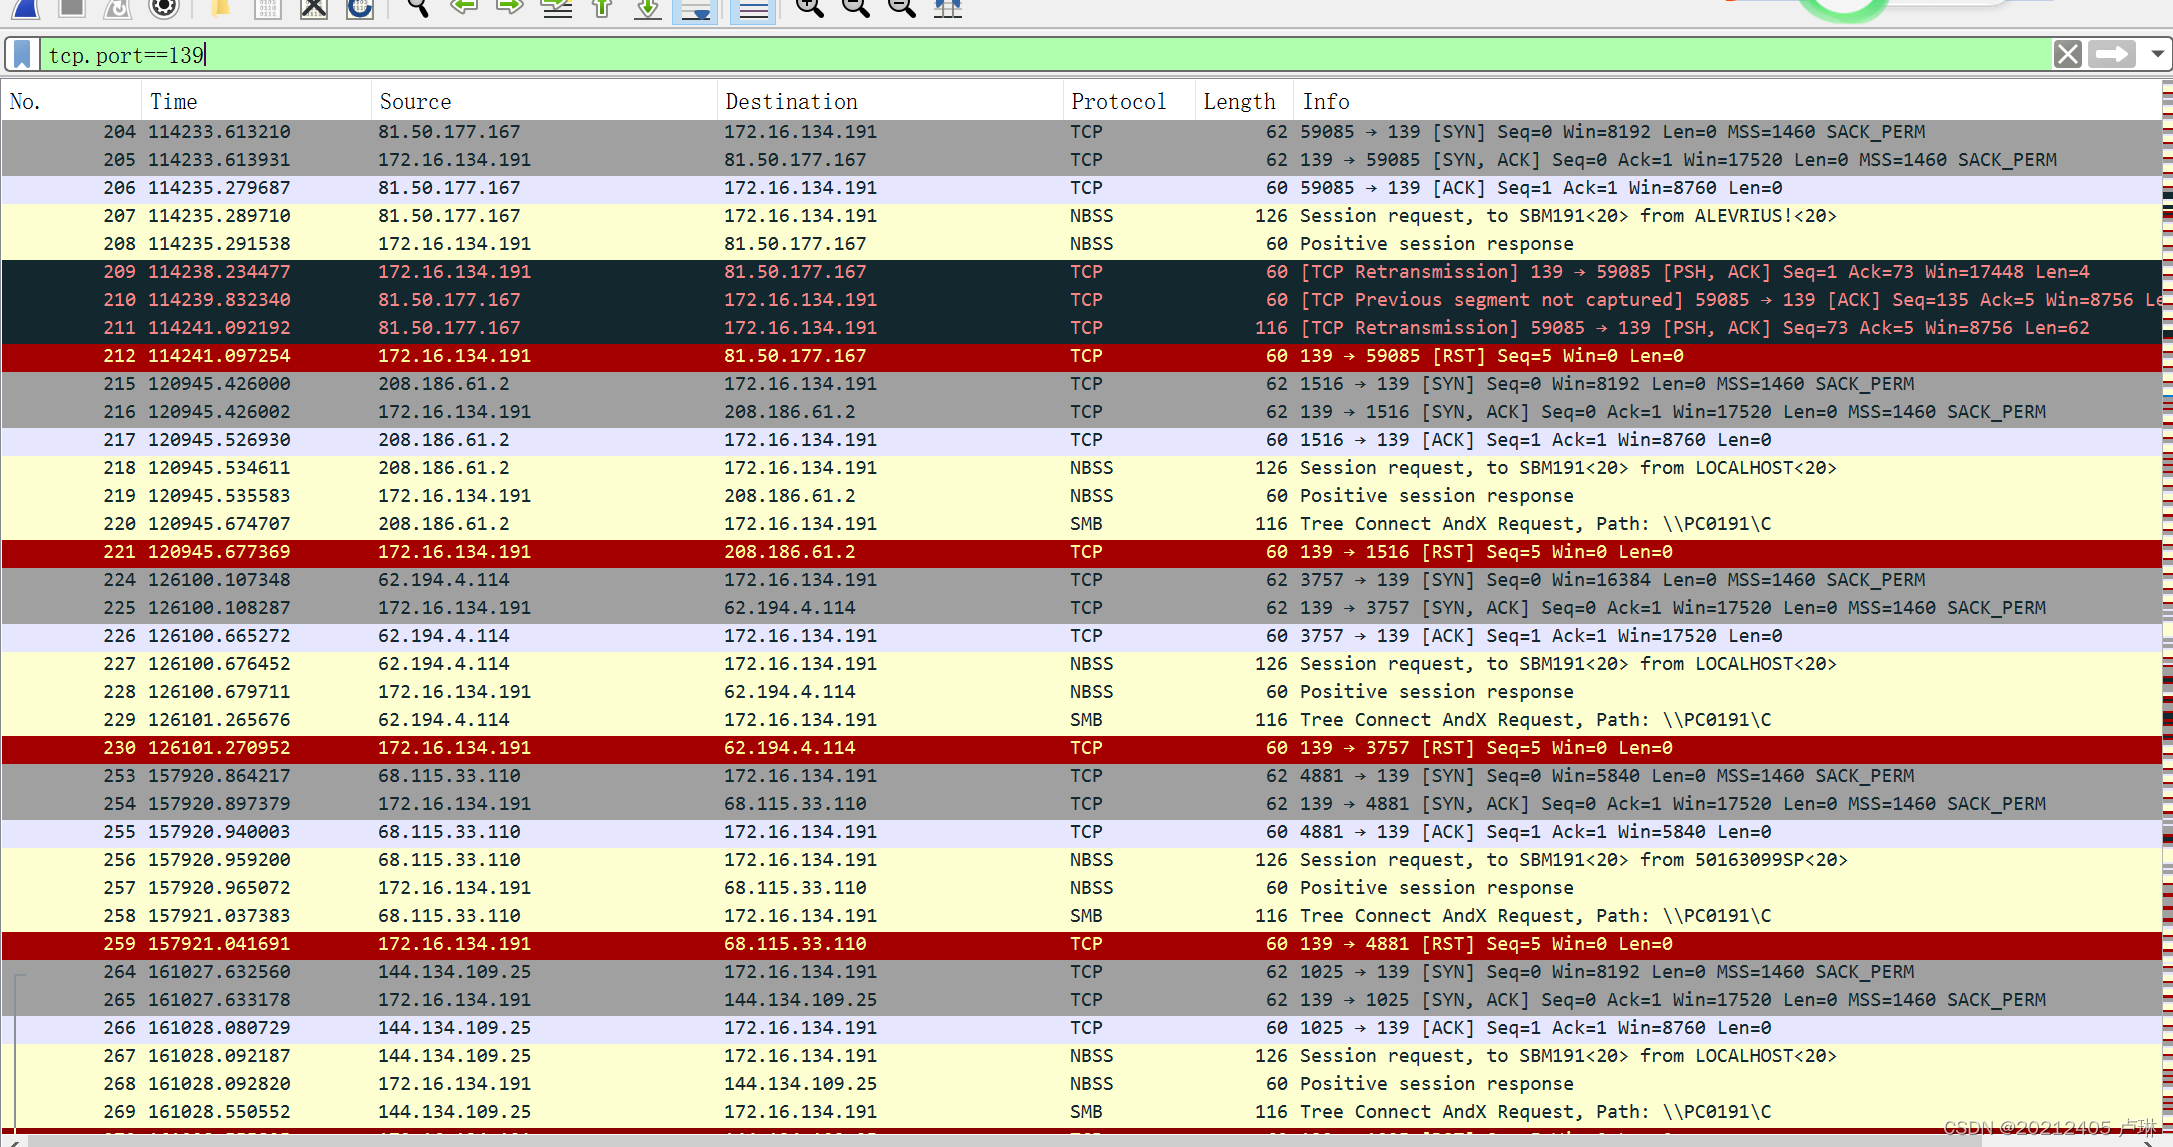
Task: Select packet 204 SYN from 81.50.177.167
Action: point(1081,132)
